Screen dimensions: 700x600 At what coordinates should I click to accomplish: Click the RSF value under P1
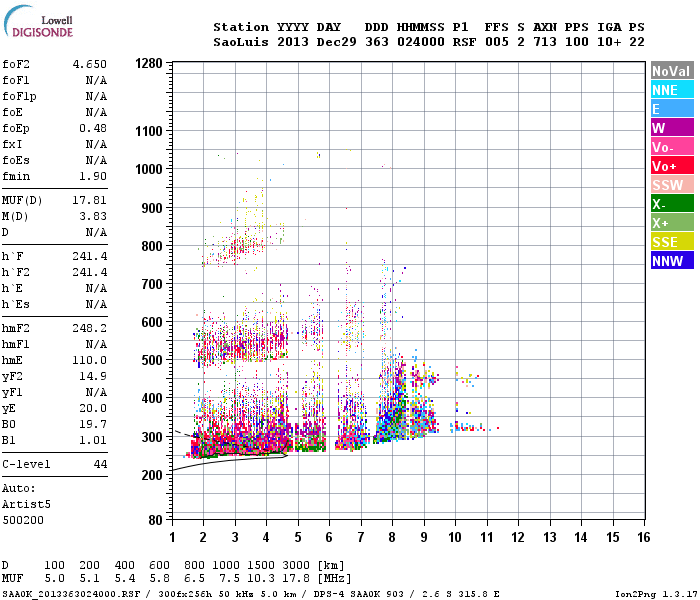coord(464,42)
